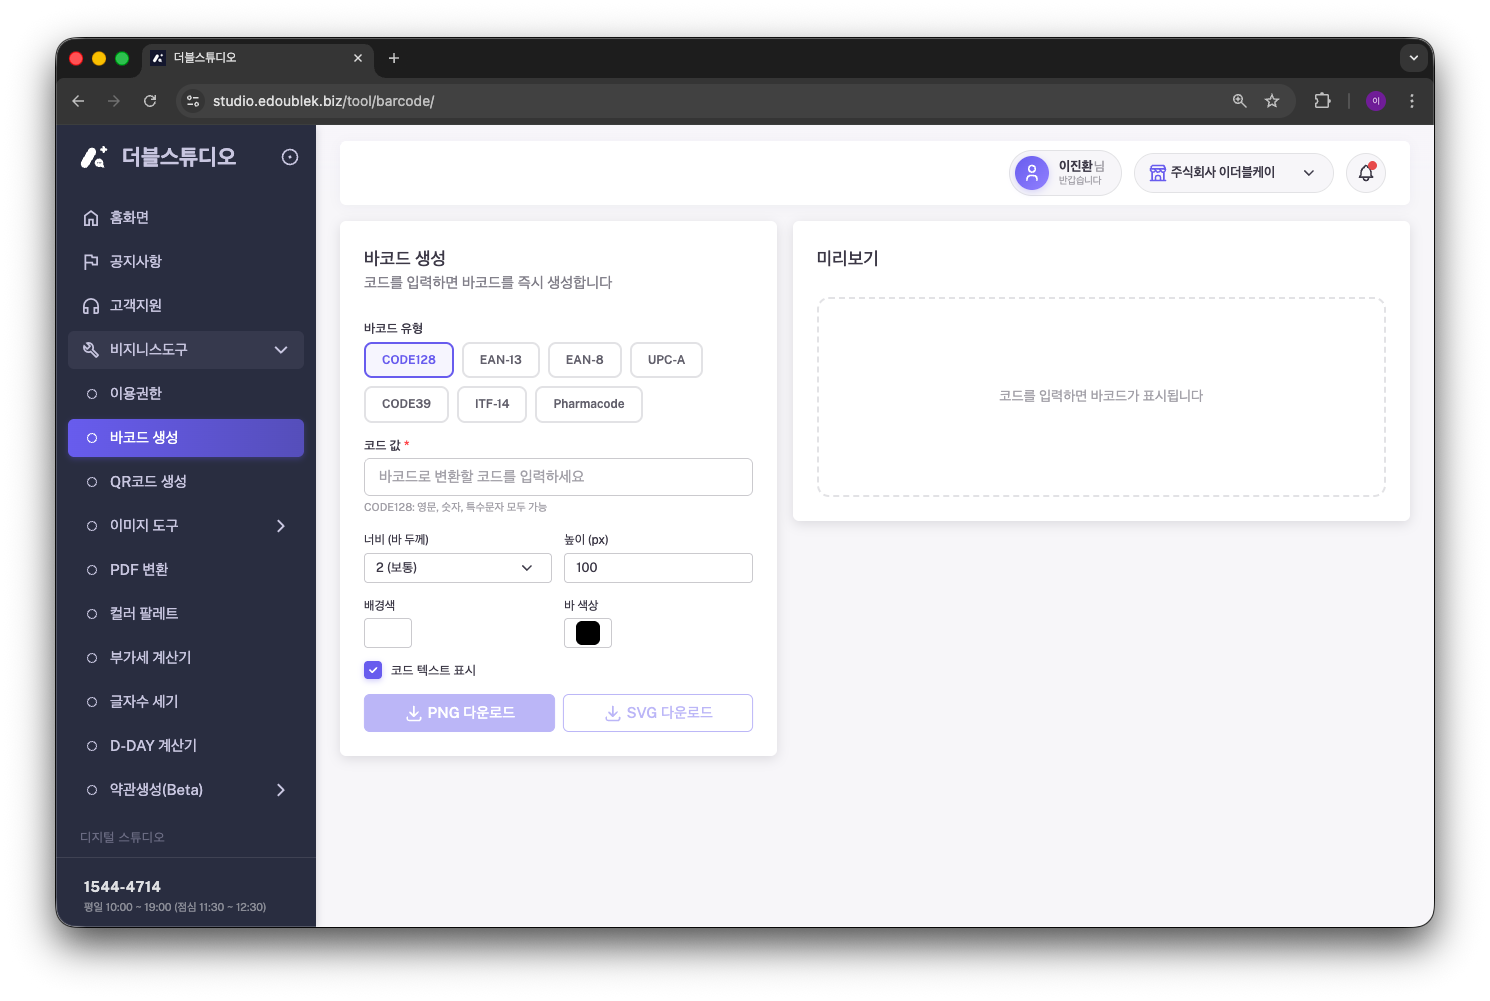This screenshot has height=1001, width=1490.
Task: Open the 배경색 white color swatch
Action: click(388, 633)
